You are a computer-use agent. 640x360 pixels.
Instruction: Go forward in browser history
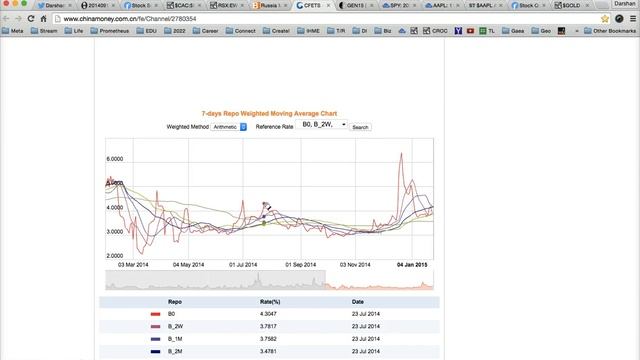[18, 18]
